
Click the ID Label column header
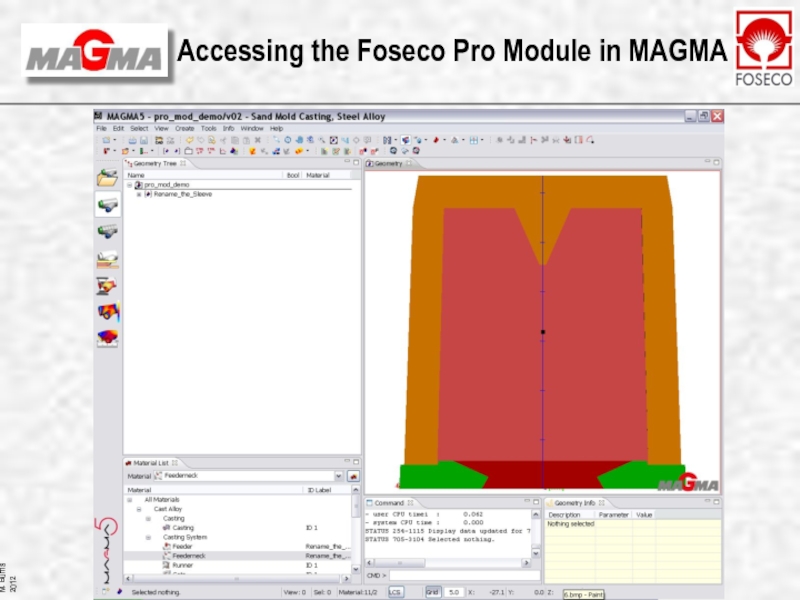pyautogui.click(x=319, y=490)
